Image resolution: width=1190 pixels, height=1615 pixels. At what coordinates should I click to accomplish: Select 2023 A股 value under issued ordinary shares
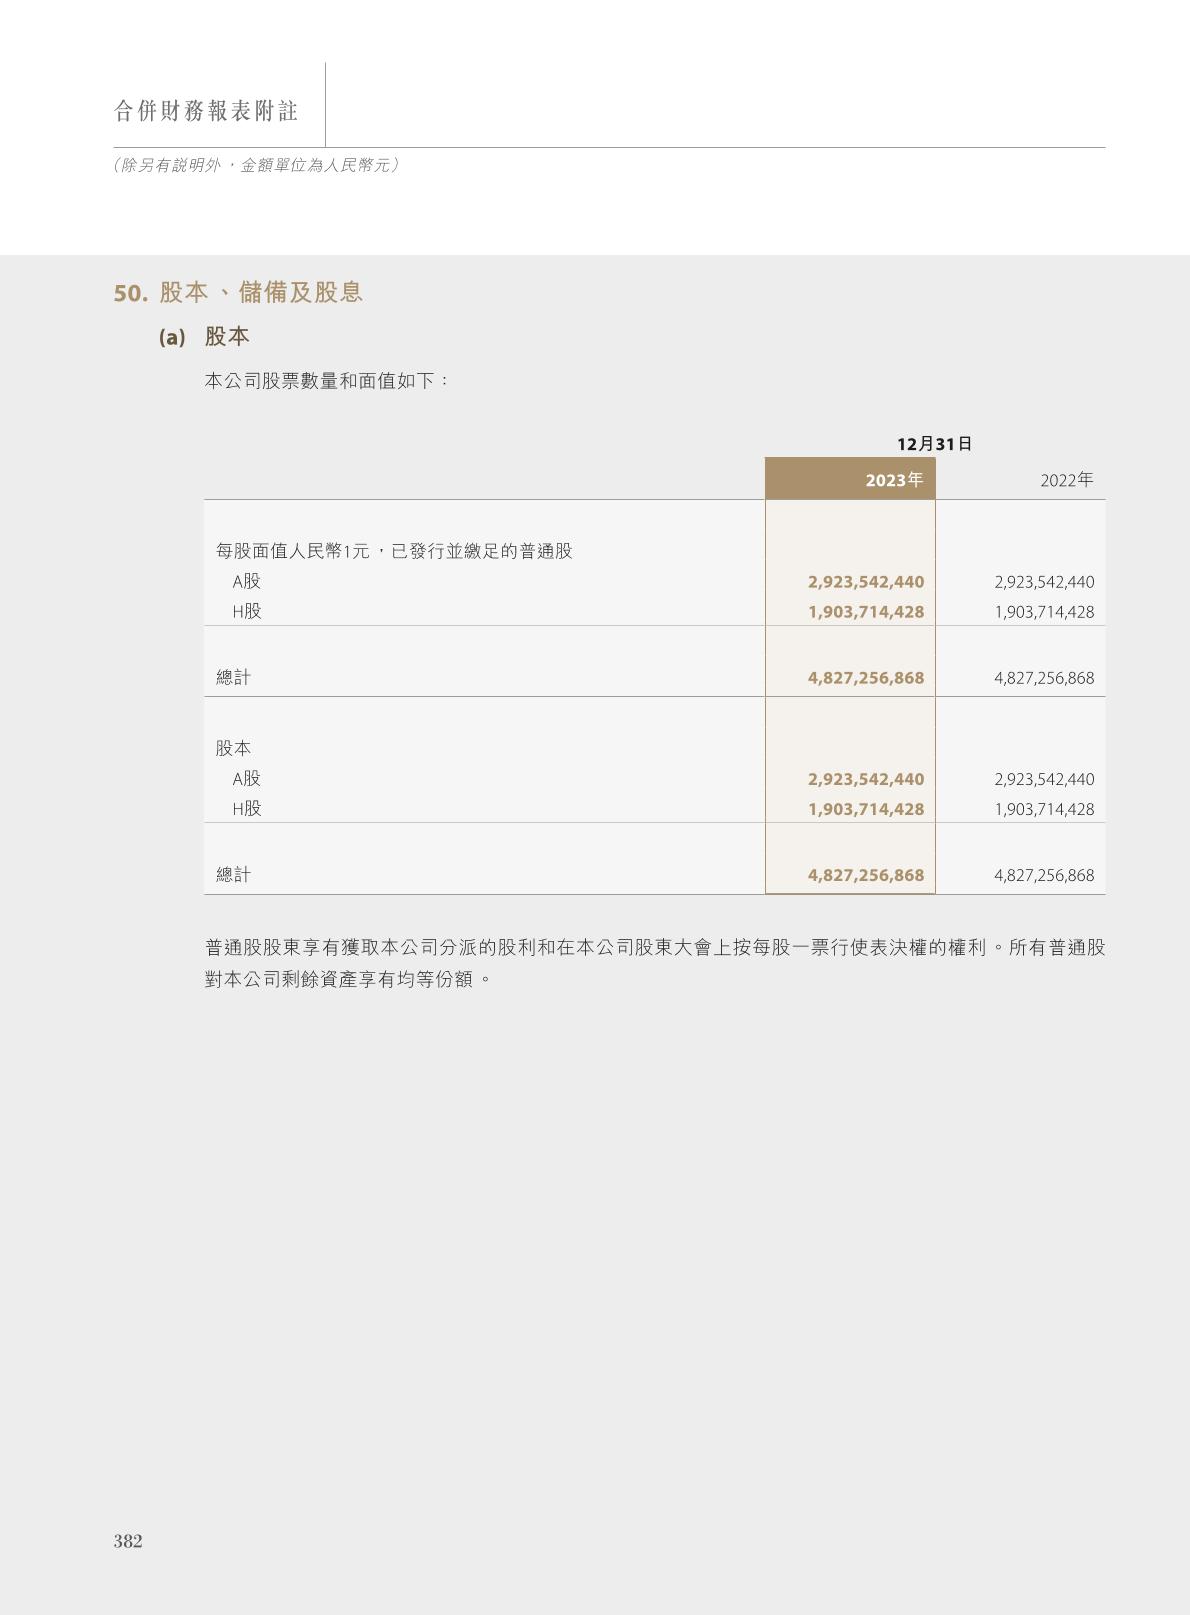tap(866, 582)
